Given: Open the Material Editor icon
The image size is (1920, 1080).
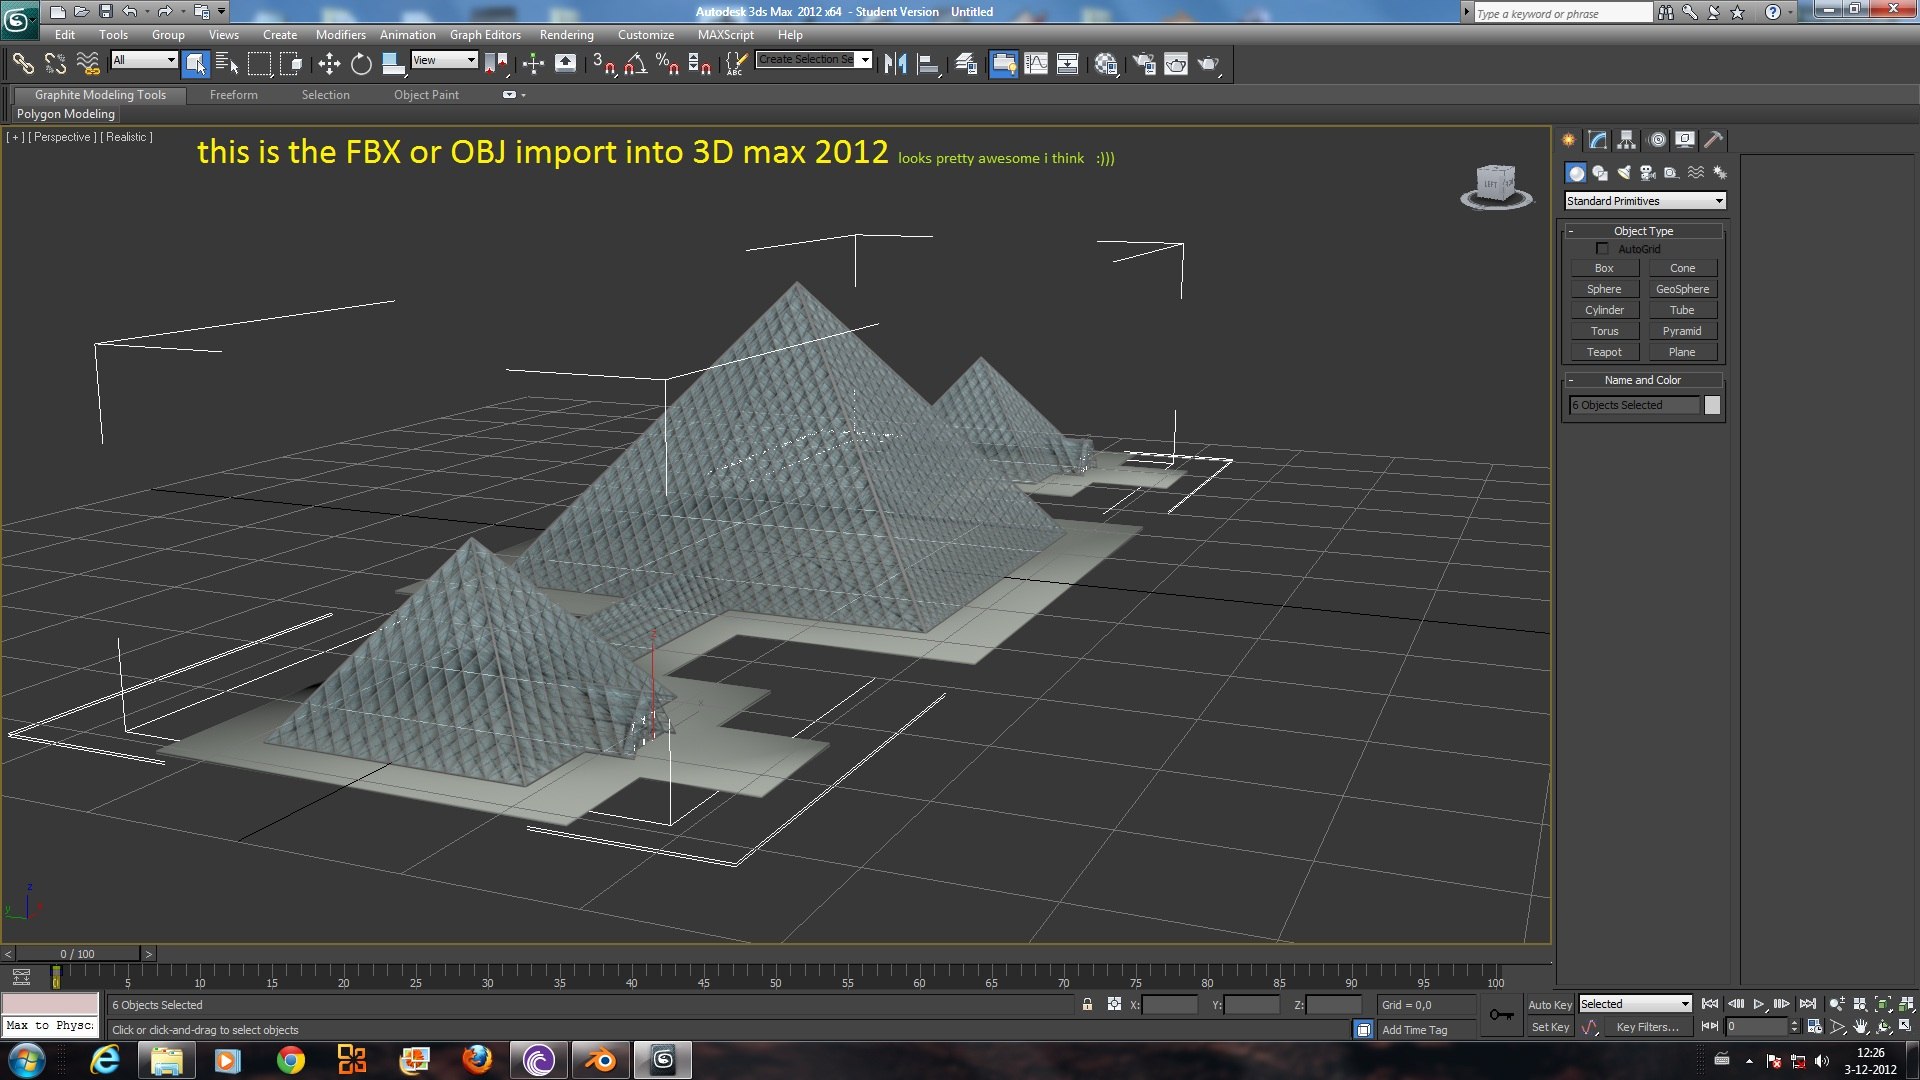Looking at the screenshot, I should [1105, 64].
